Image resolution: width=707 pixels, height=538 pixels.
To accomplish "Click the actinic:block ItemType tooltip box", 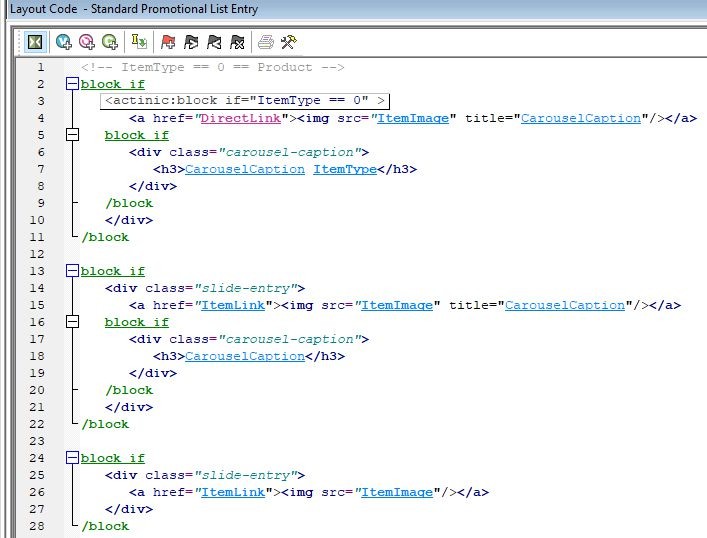I will pos(244,101).
